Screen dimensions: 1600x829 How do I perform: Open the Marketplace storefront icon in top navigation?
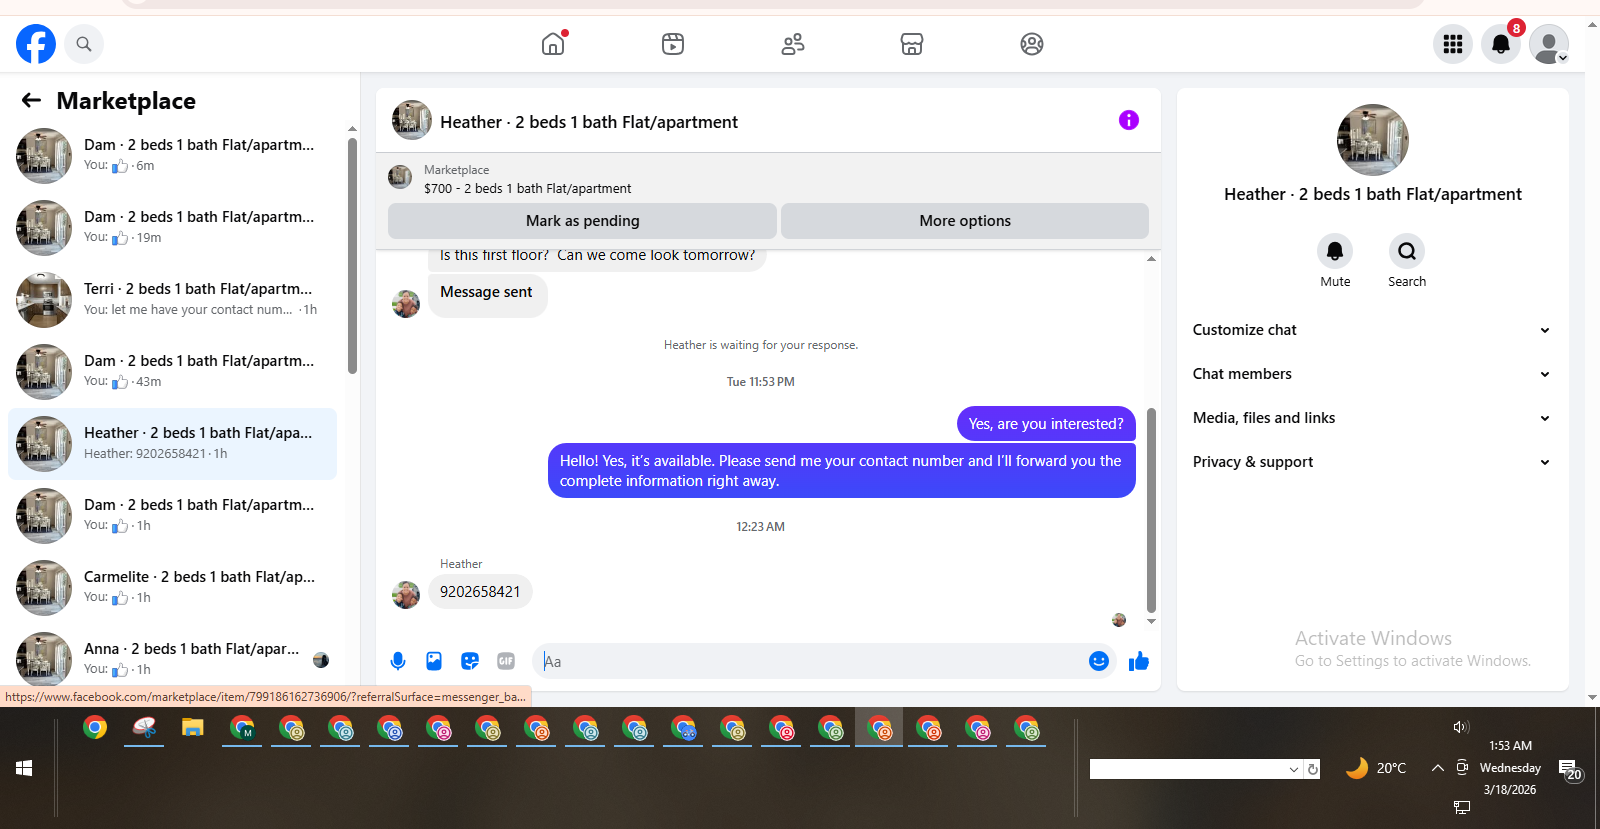(912, 44)
